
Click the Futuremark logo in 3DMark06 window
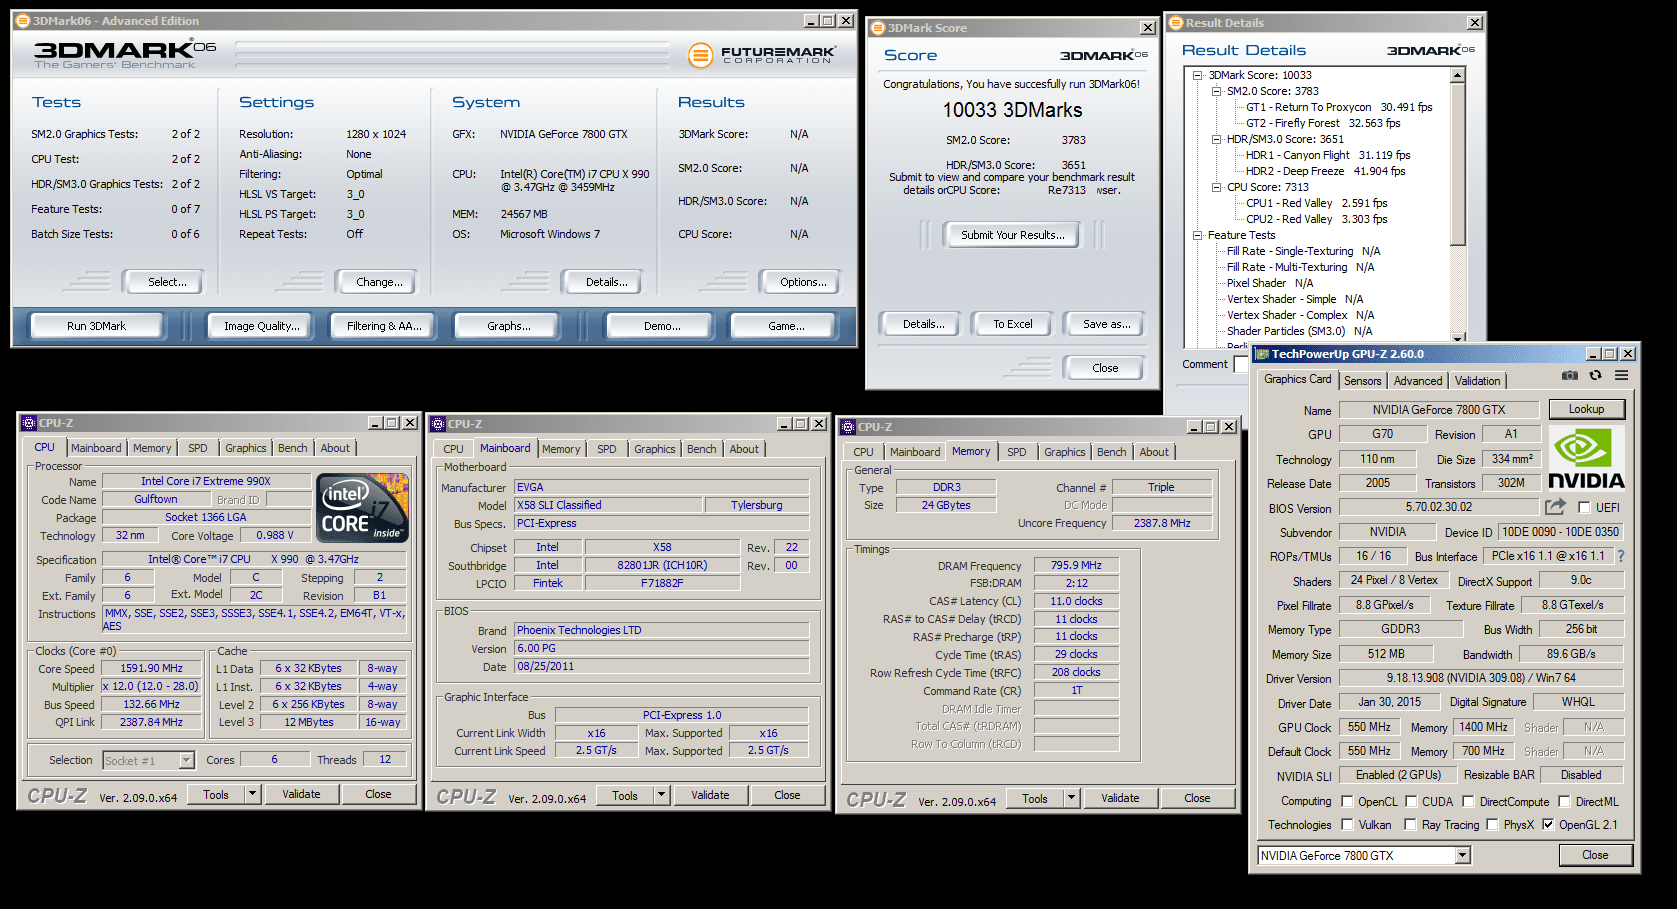[762, 55]
